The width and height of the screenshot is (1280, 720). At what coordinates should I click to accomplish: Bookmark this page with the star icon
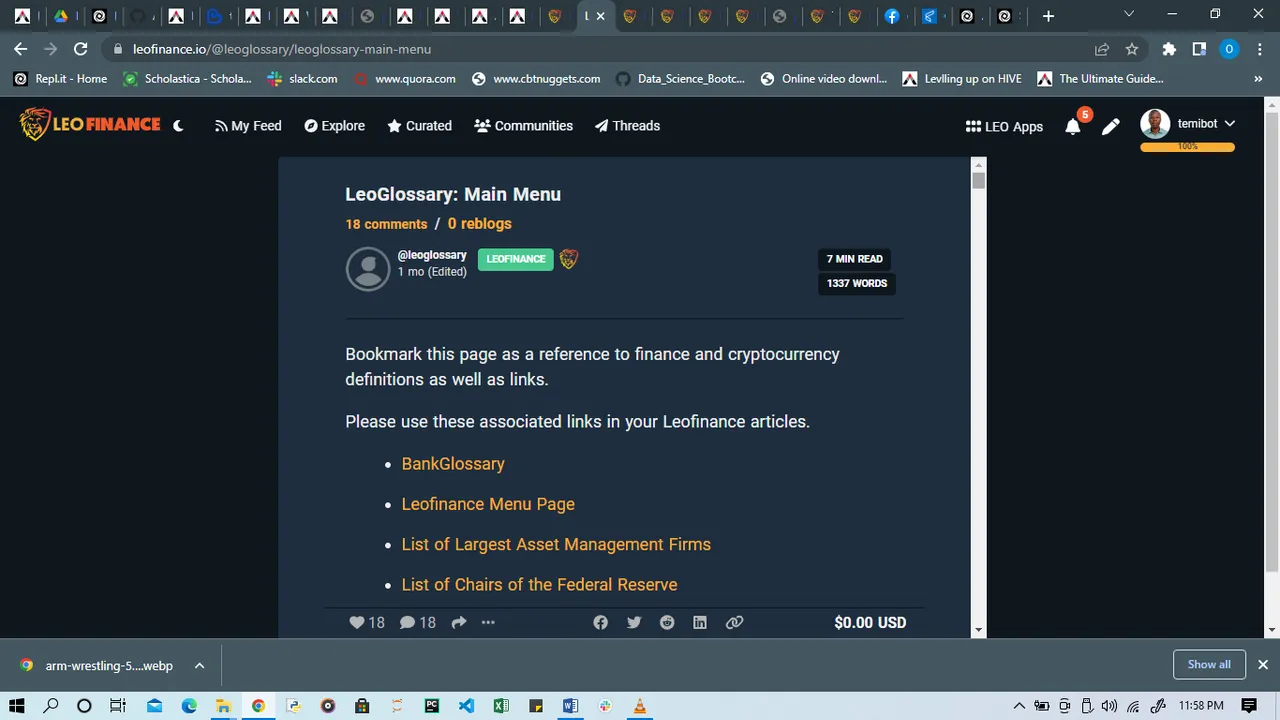1132,49
